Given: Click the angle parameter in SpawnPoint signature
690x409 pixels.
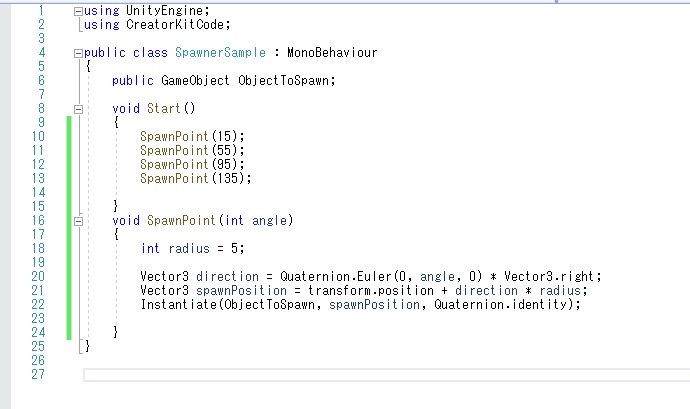Looking at the screenshot, I should coord(270,221).
